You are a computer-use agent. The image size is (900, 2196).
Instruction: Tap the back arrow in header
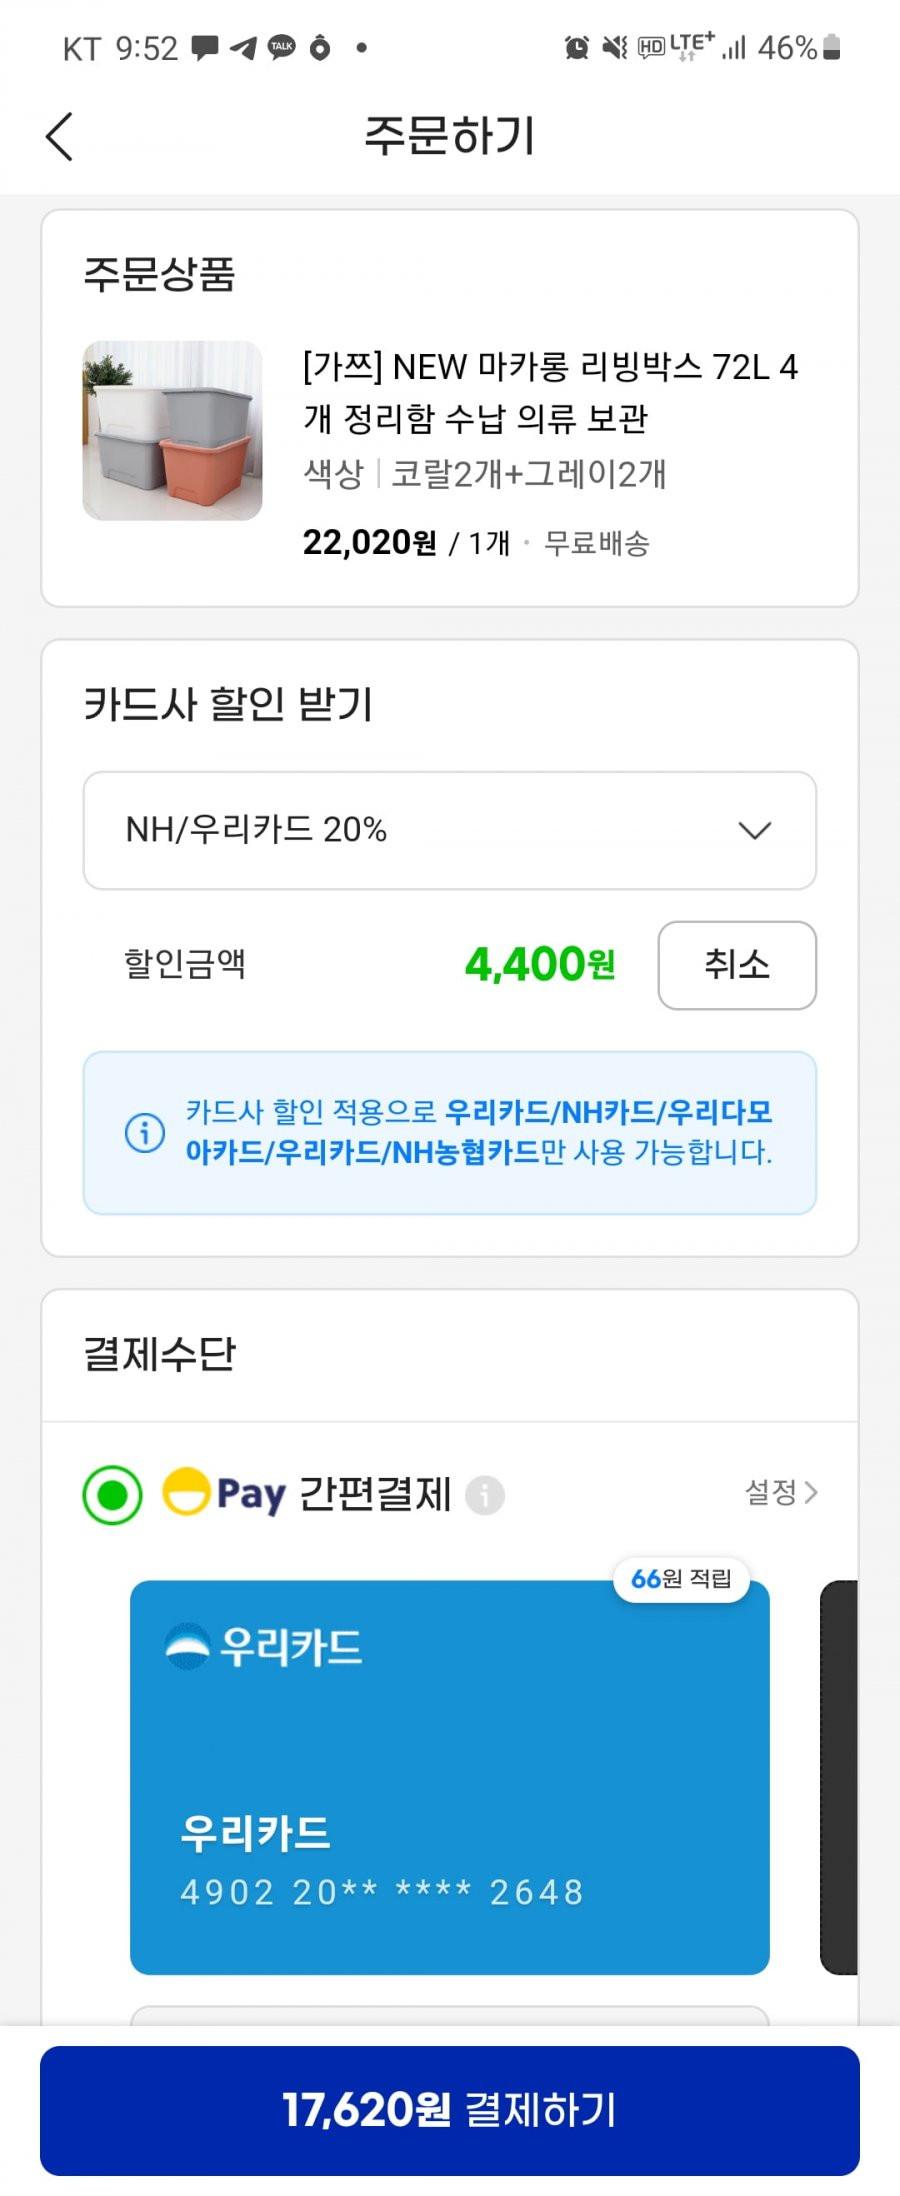pyautogui.click(x=60, y=136)
